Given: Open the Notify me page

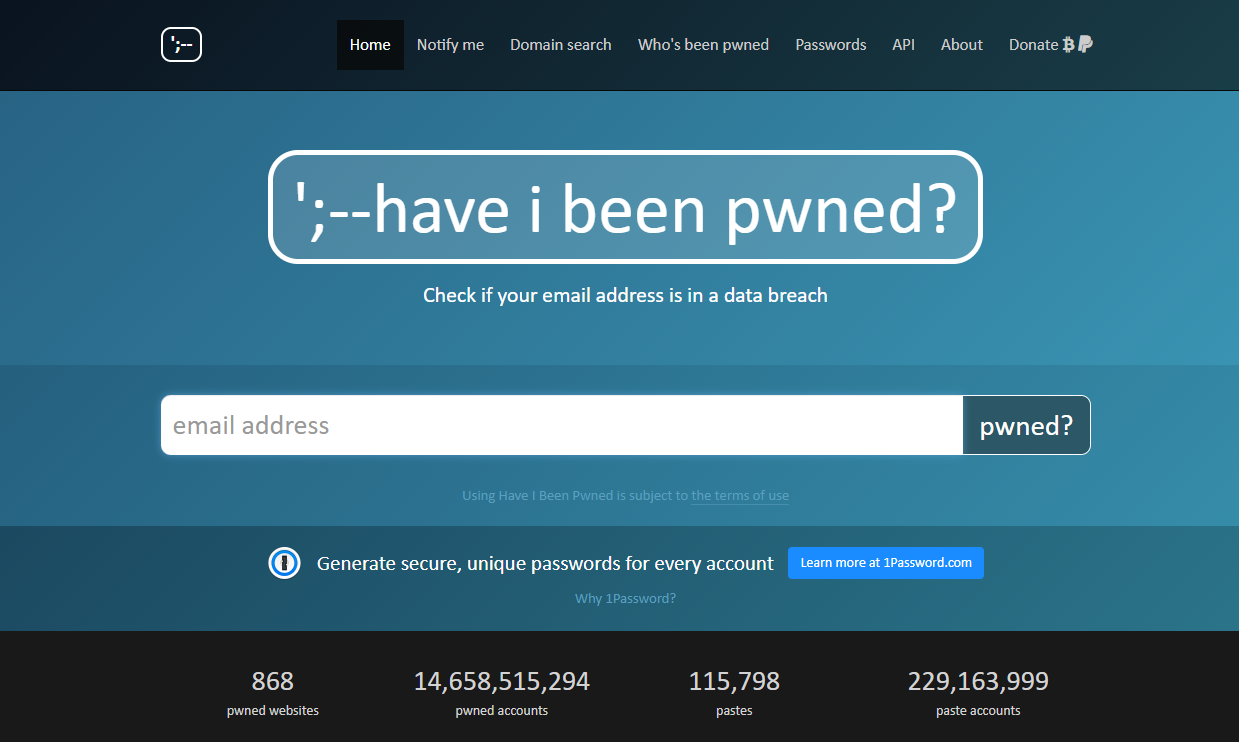Looking at the screenshot, I should [450, 45].
